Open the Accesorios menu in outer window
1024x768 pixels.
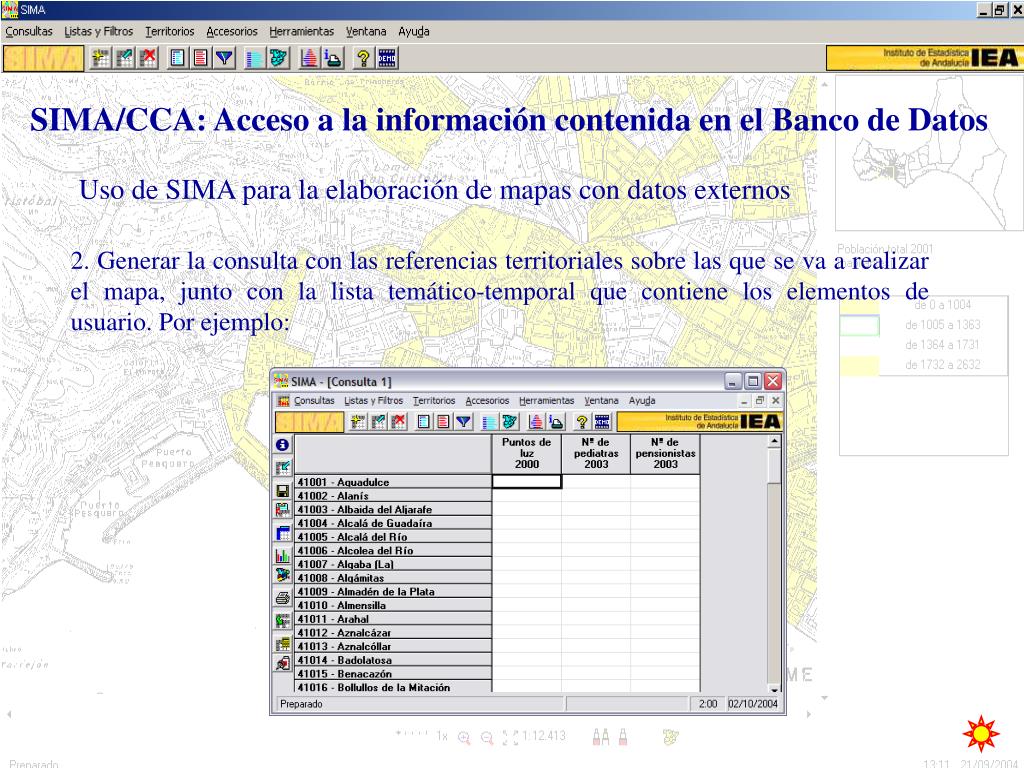coord(232,31)
